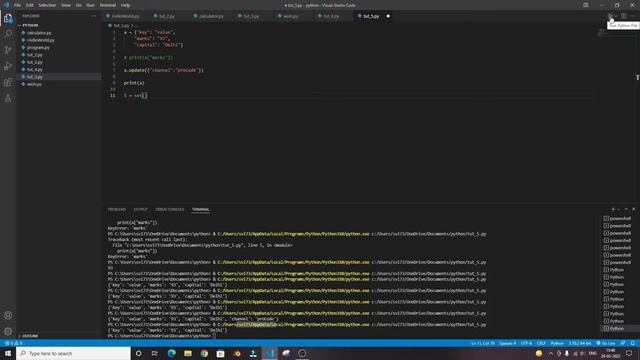
Task: Switch to the calculator.py editor tab
Action: 211,16
